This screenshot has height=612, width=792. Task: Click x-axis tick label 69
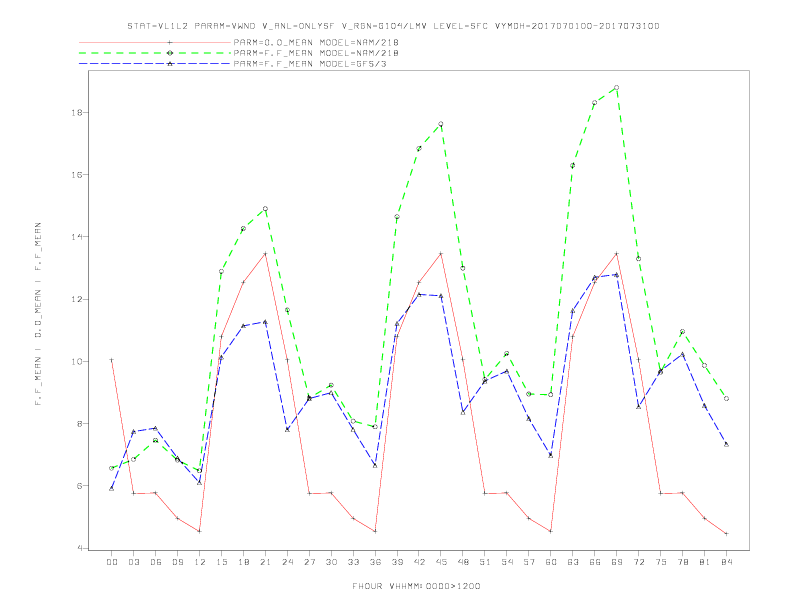pyautogui.click(x=617, y=562)
